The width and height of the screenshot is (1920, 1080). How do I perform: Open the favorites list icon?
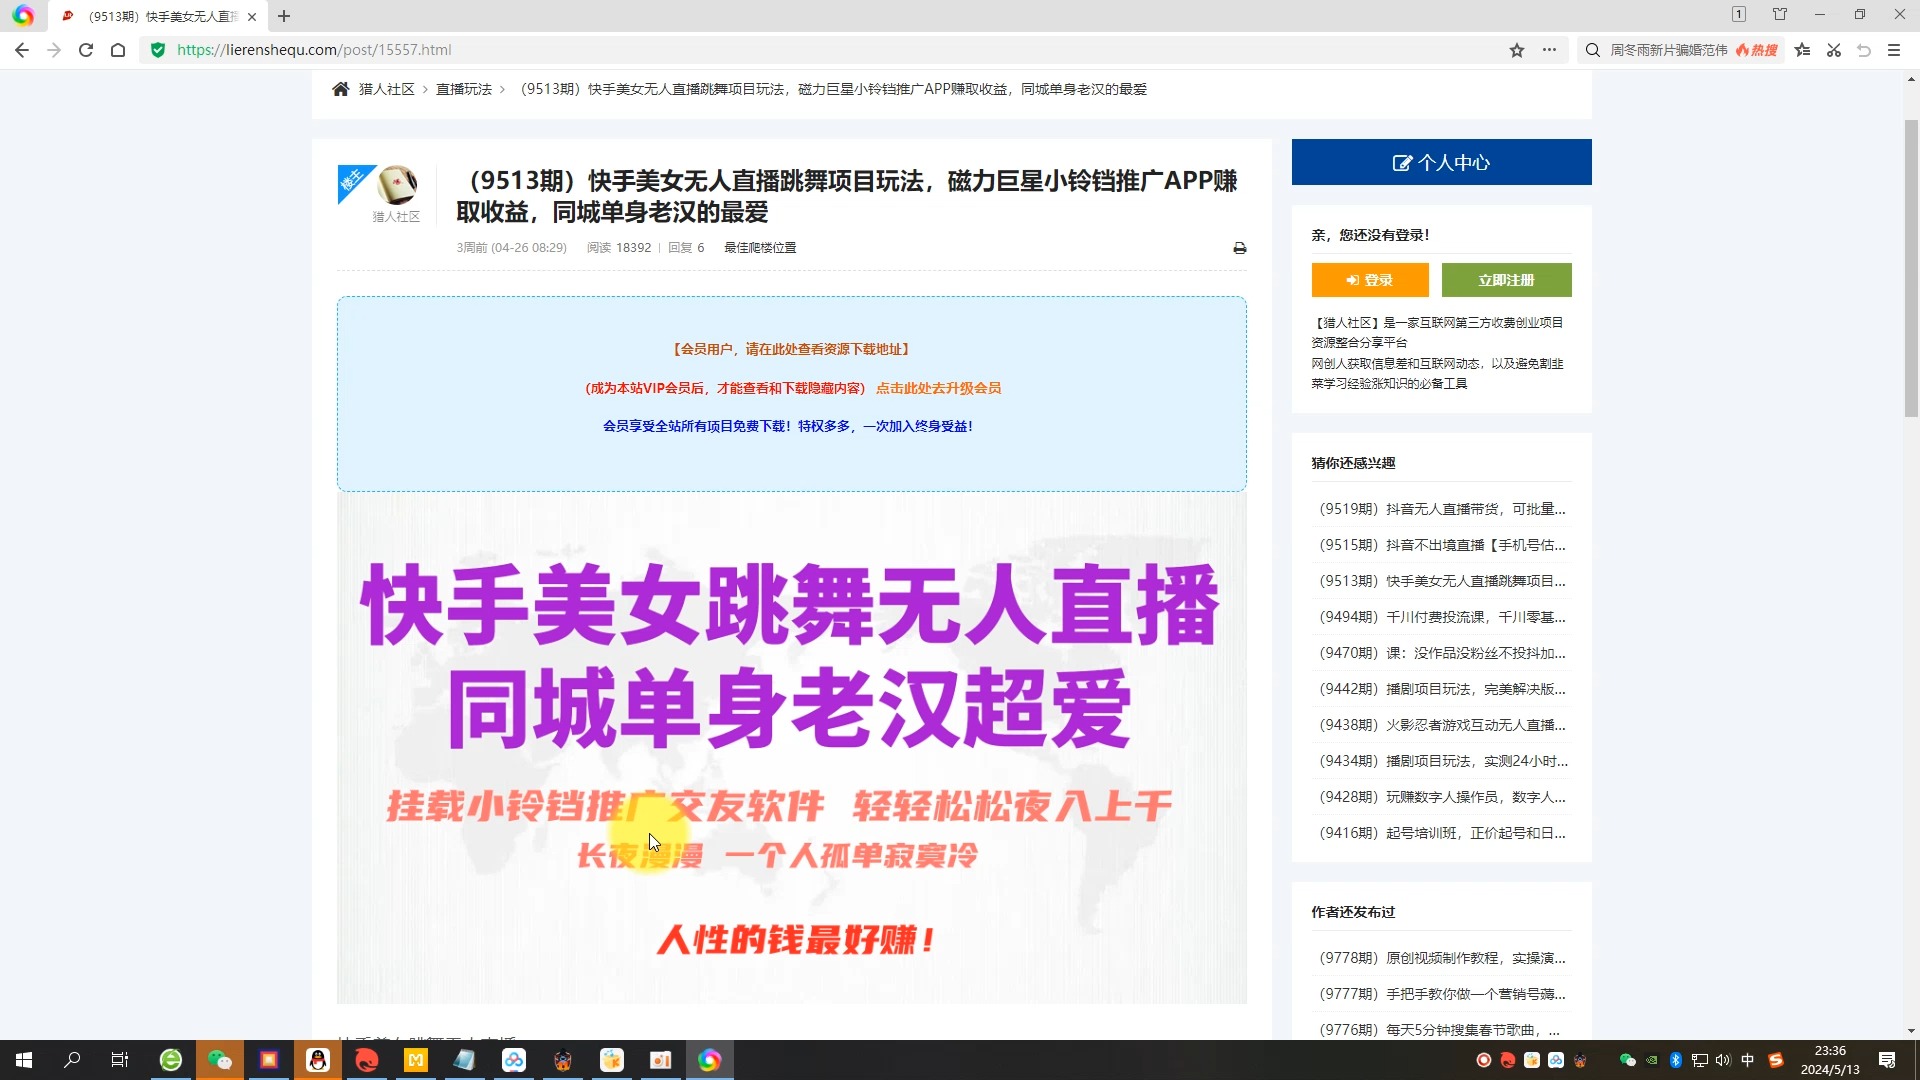coord(1803,50)
